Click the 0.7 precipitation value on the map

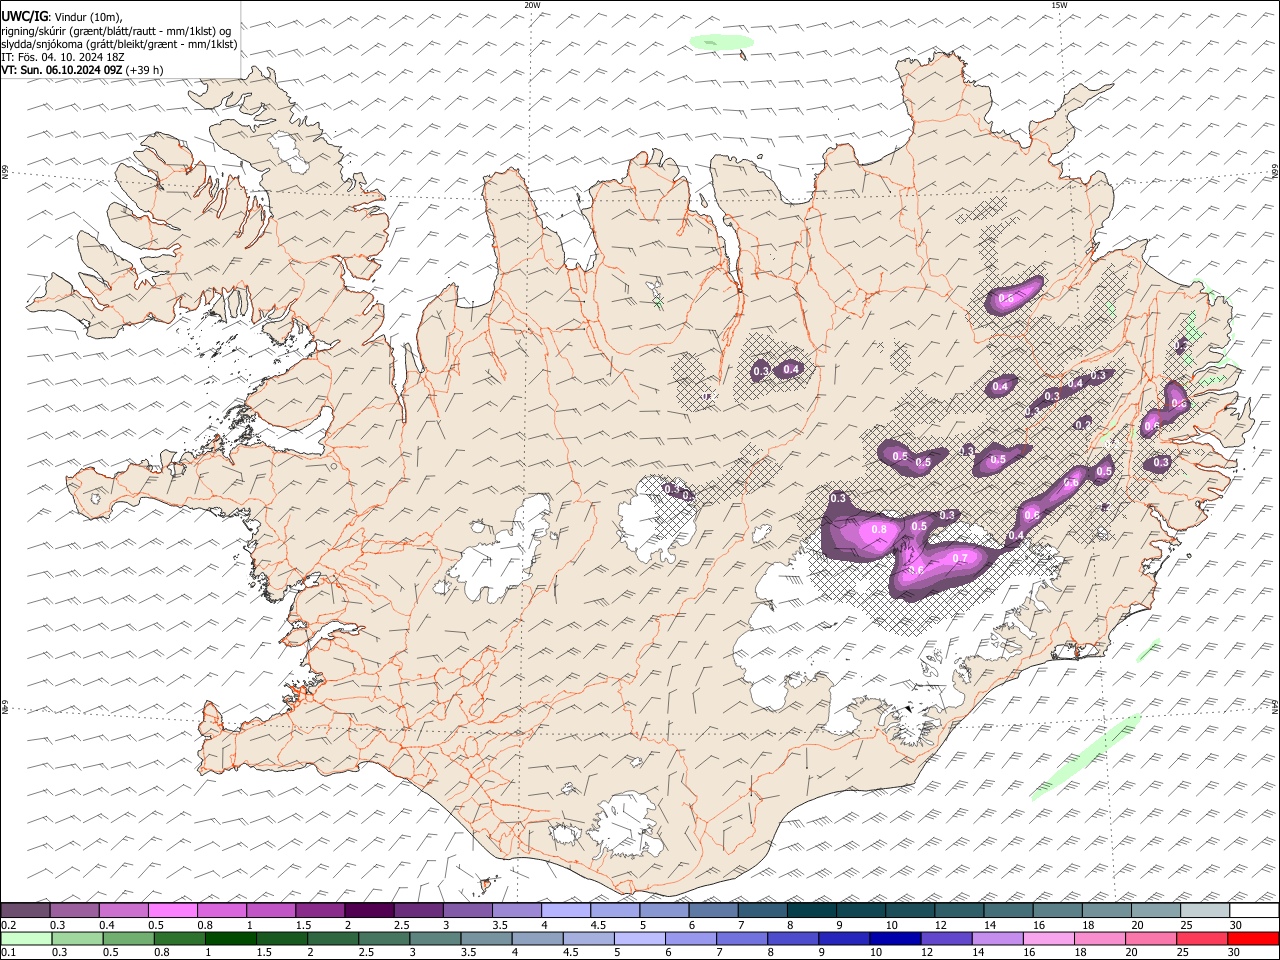(x=961, y=558)
